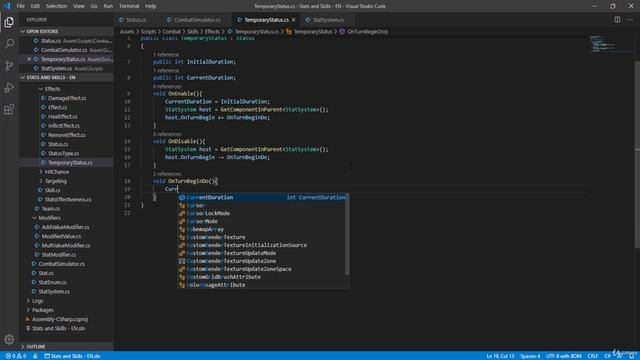Open StatEnum.cs in the explorer

[x=52, y=282]
